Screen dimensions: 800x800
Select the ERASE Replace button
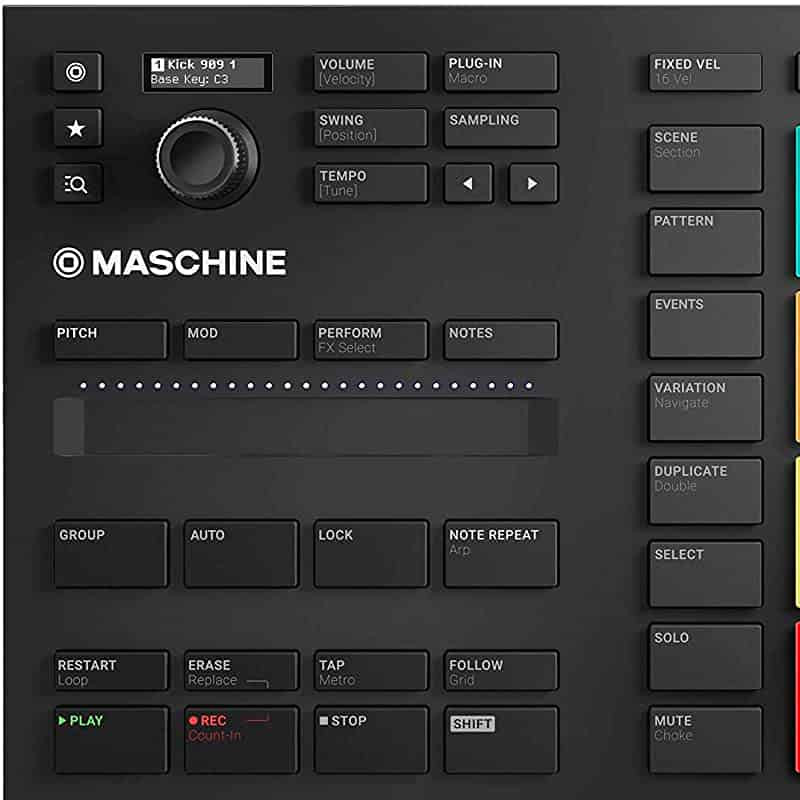point(241,670)
